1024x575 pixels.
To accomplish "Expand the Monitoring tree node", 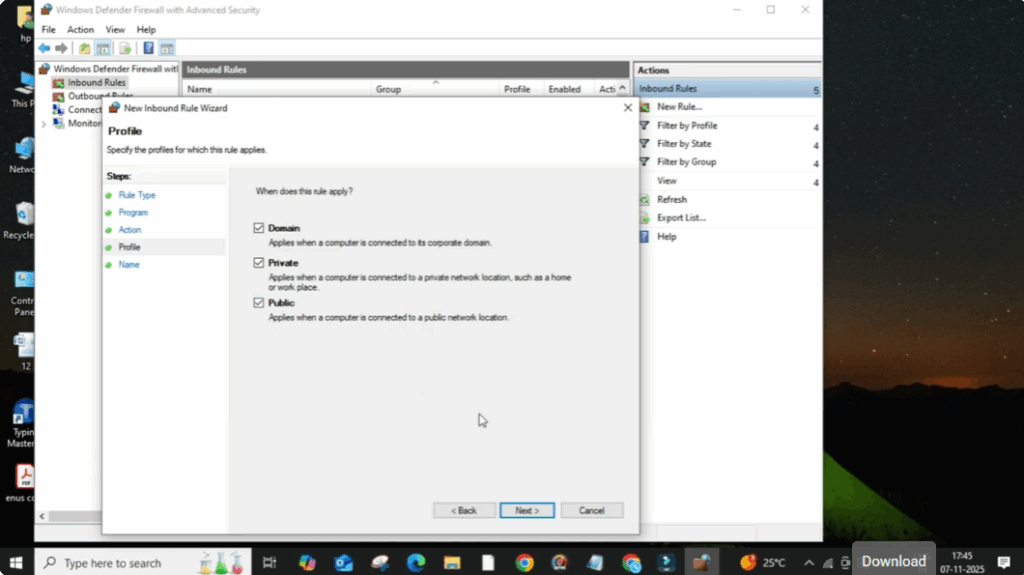I will tap(44, 124).
